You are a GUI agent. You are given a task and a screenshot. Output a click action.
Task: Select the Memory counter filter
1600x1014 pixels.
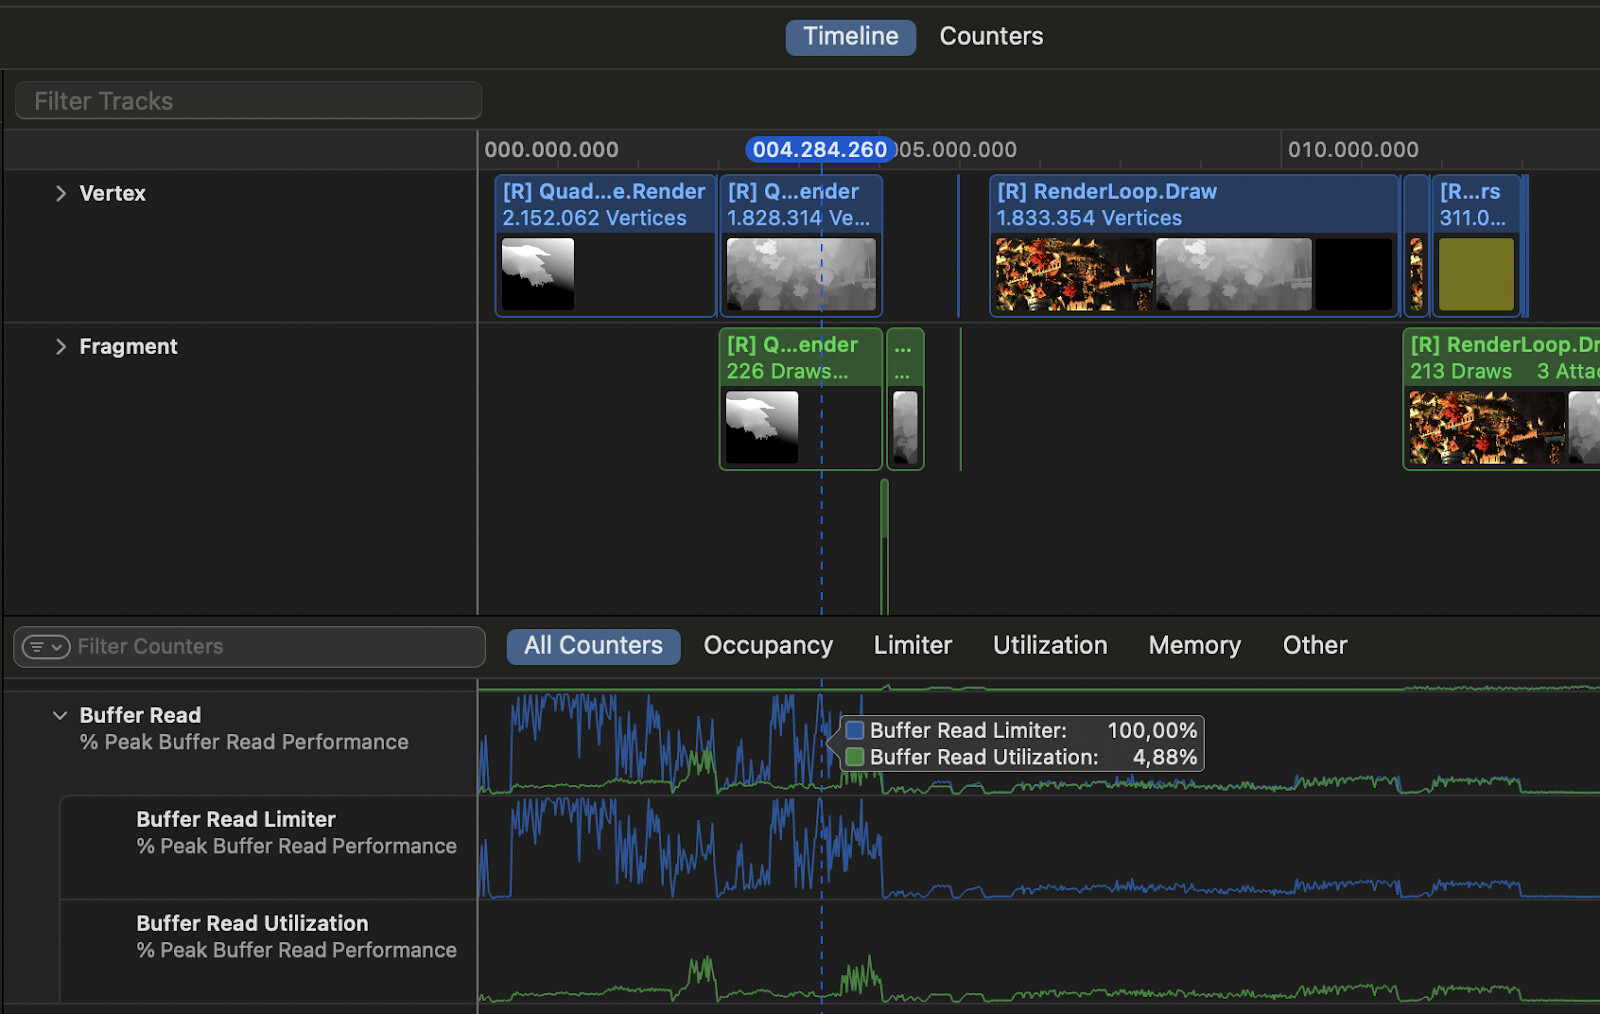pos(1194,645)
